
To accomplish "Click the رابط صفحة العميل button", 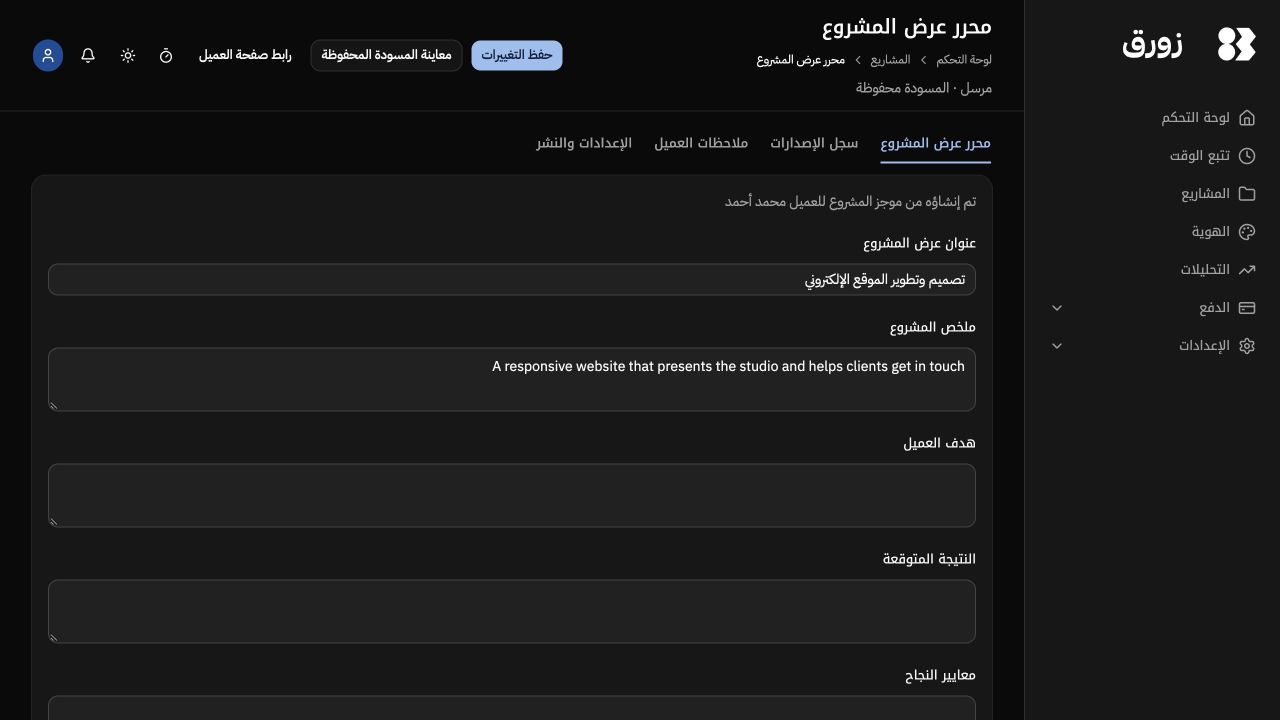I will point(245,56).
